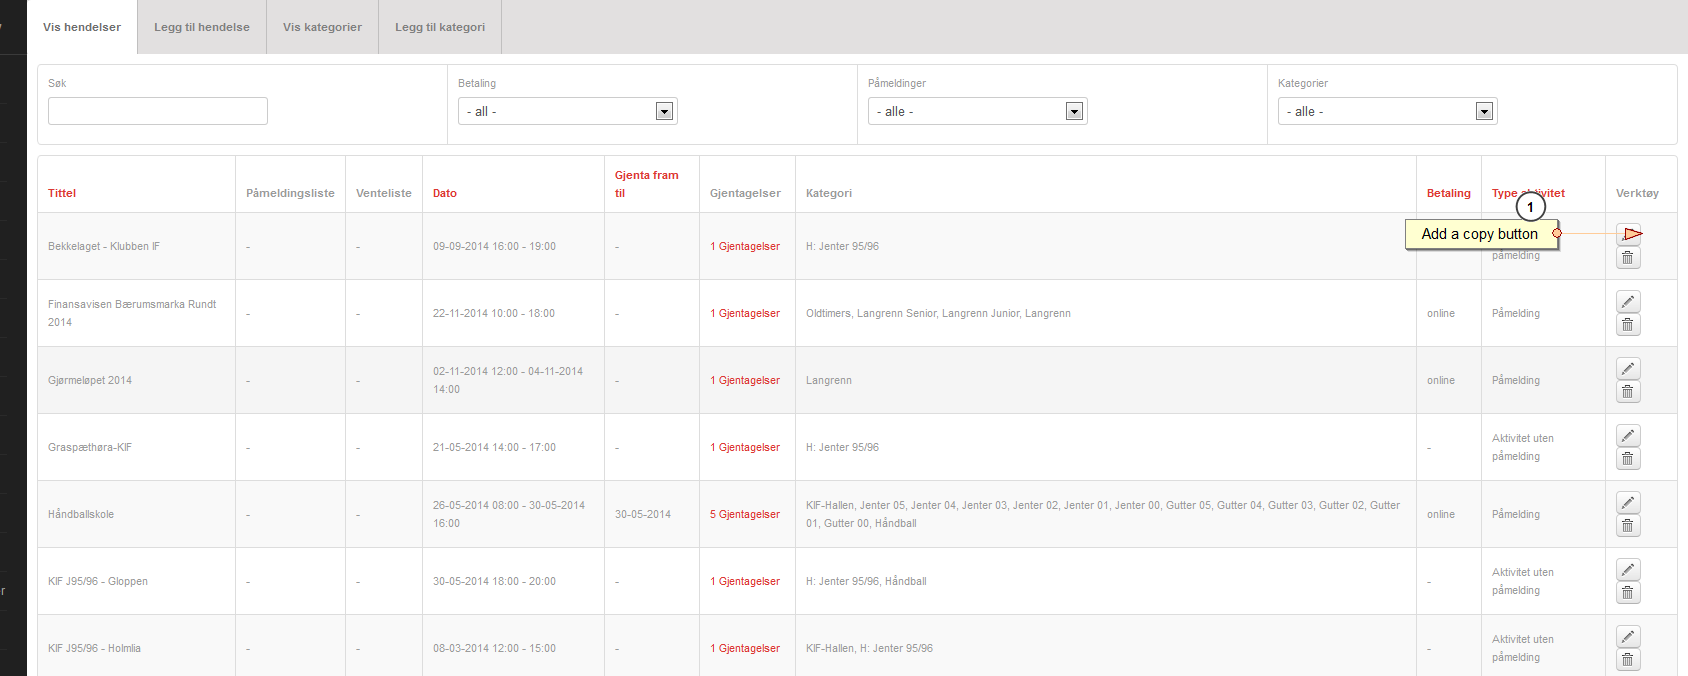Edit the Finansavisen Bærumsmarka Rundt 2014 event
The width and height of the screenshot is (1688, 676).
coord(1628,301)
